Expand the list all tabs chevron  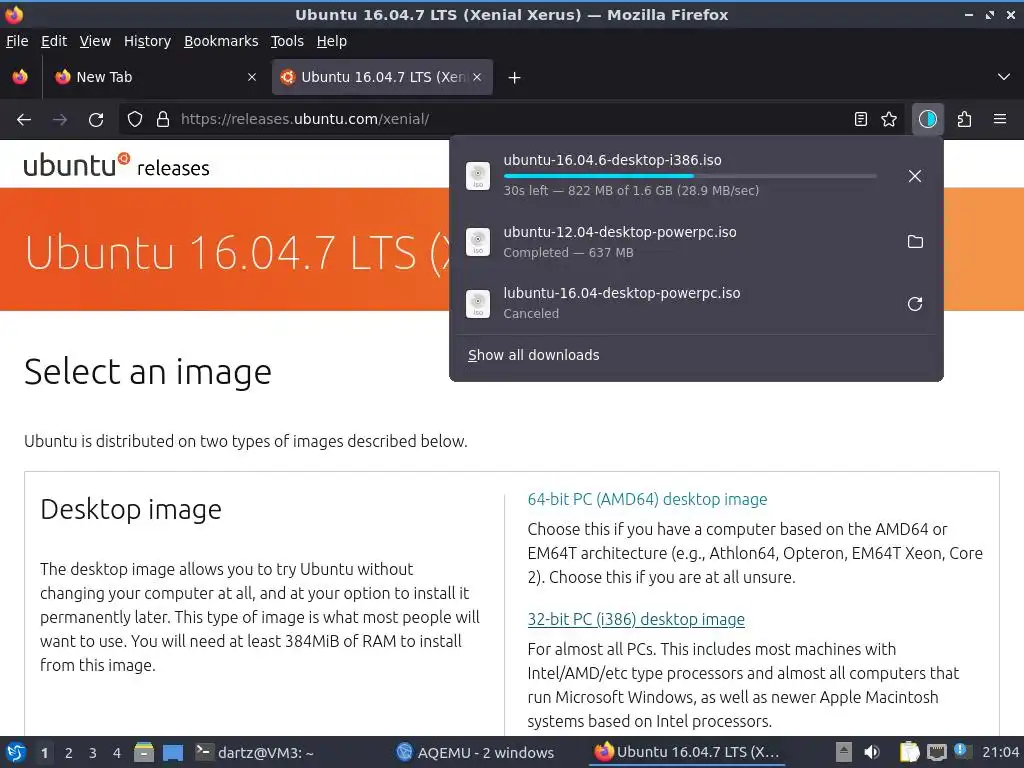click(1004, 77)
